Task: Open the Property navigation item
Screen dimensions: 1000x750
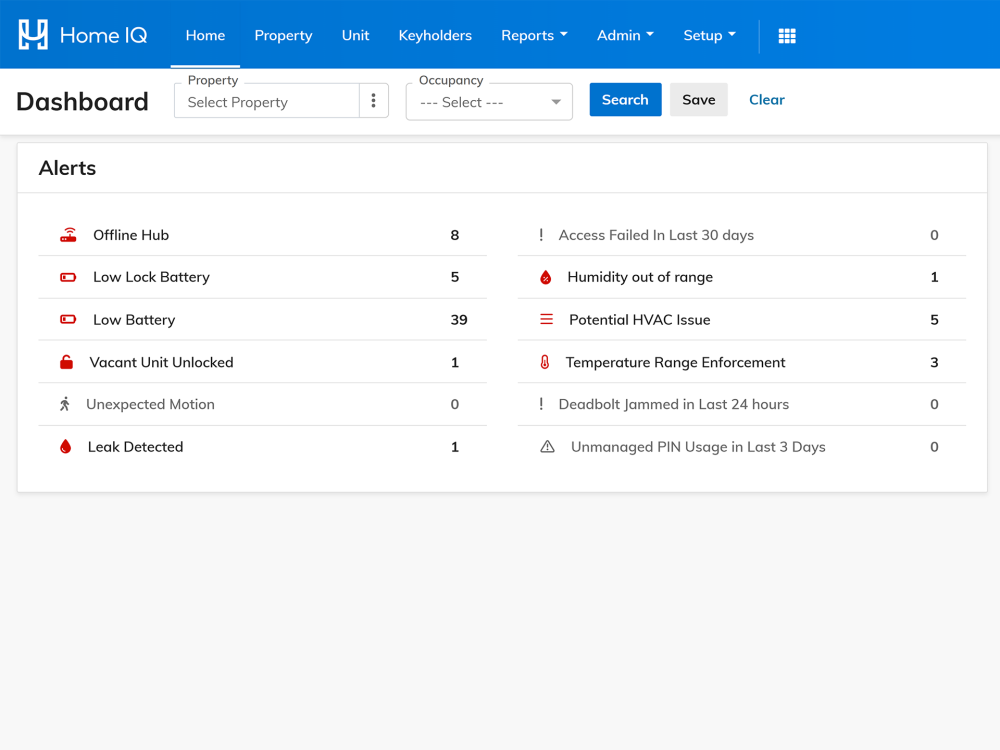Action: 283,36
